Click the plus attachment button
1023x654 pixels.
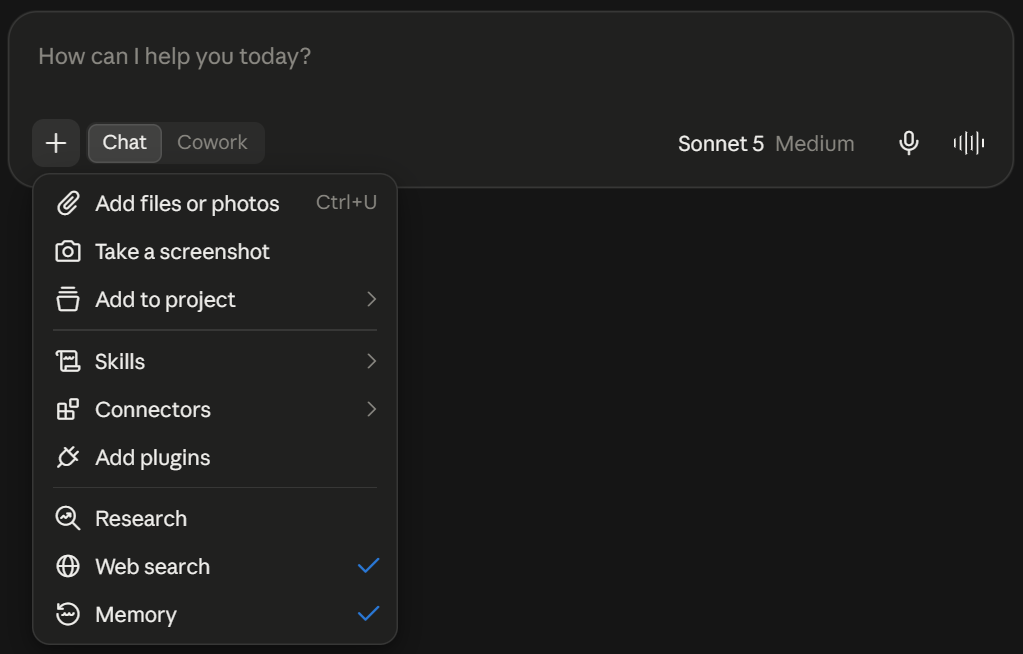pyautogui.click(x=56, y=143)
